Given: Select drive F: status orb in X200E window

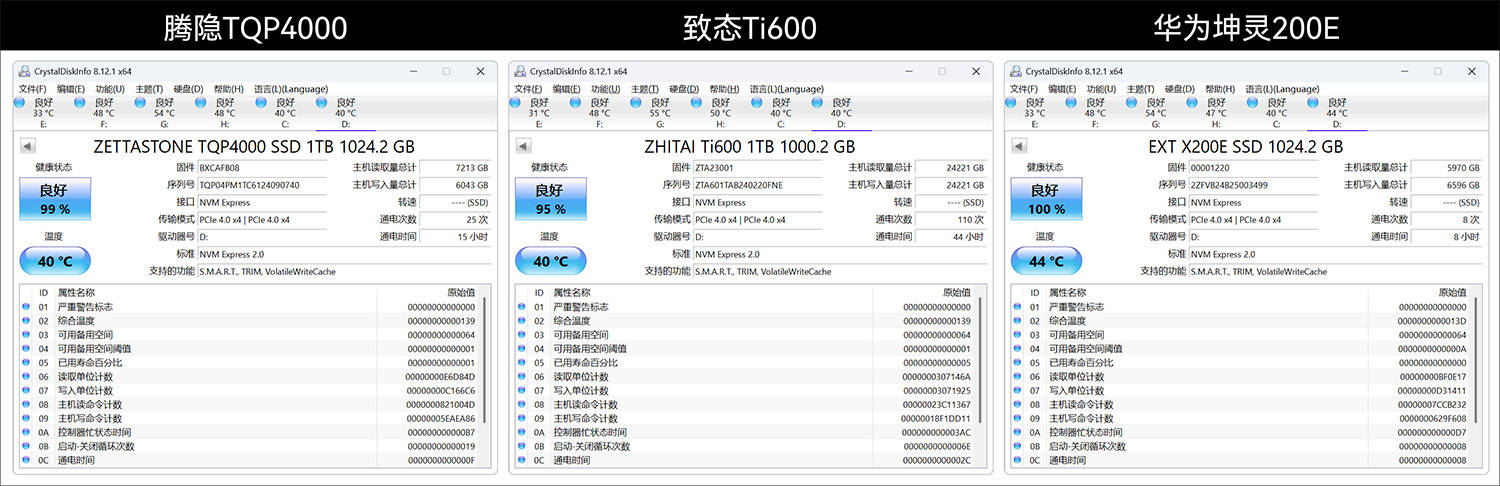Looking at the screenshot, I should 1072,102.
